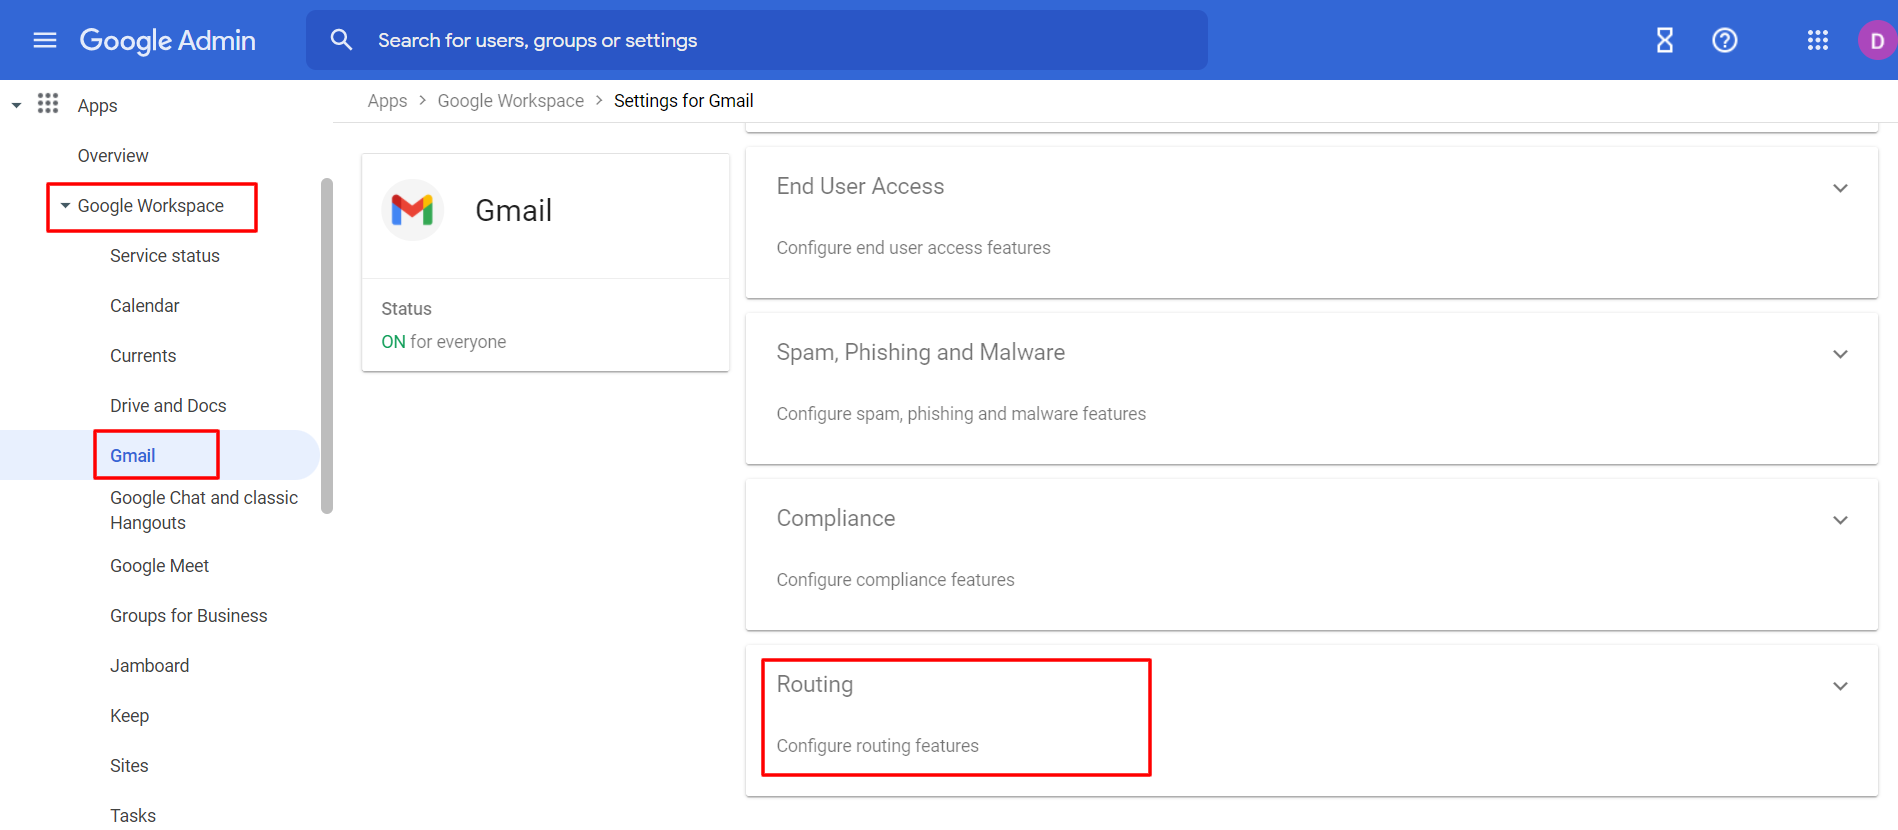Go to Google Workspace breadcrumb link
This screenshot has width=1898, height=830.
[x=510, y=101]
